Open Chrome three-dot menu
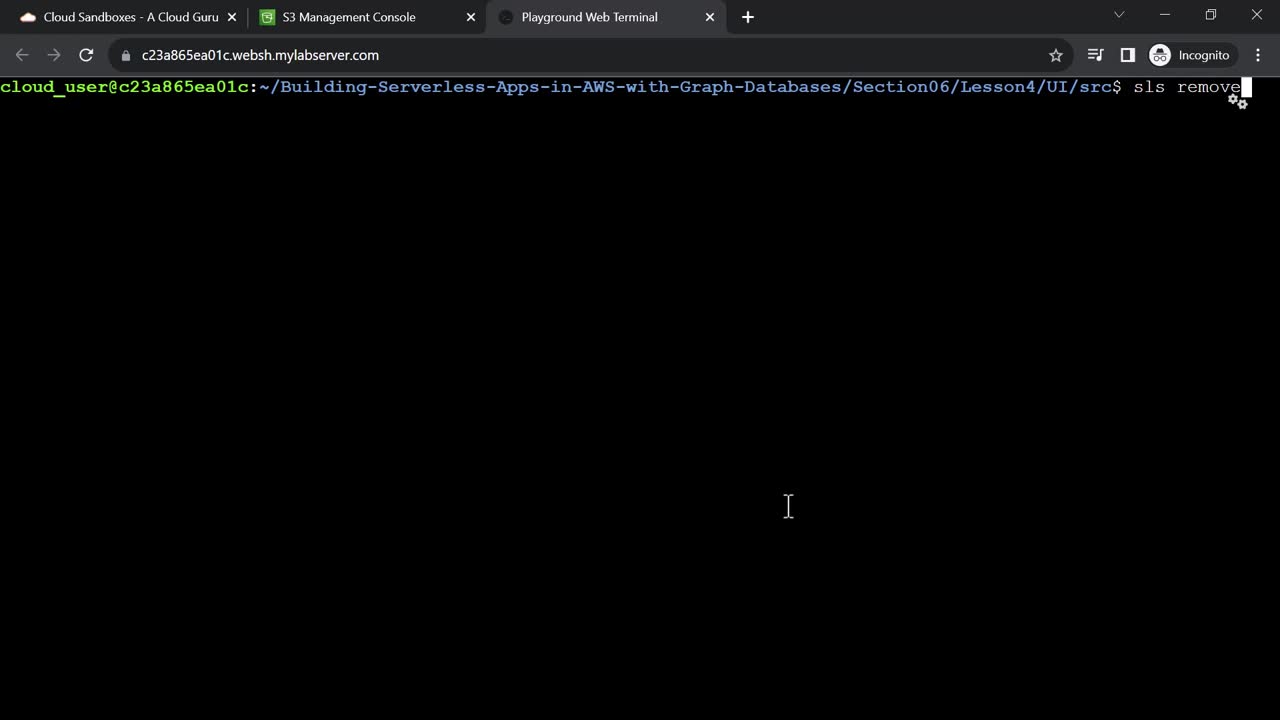1280x720 pixels. (x=1258, y=55)
